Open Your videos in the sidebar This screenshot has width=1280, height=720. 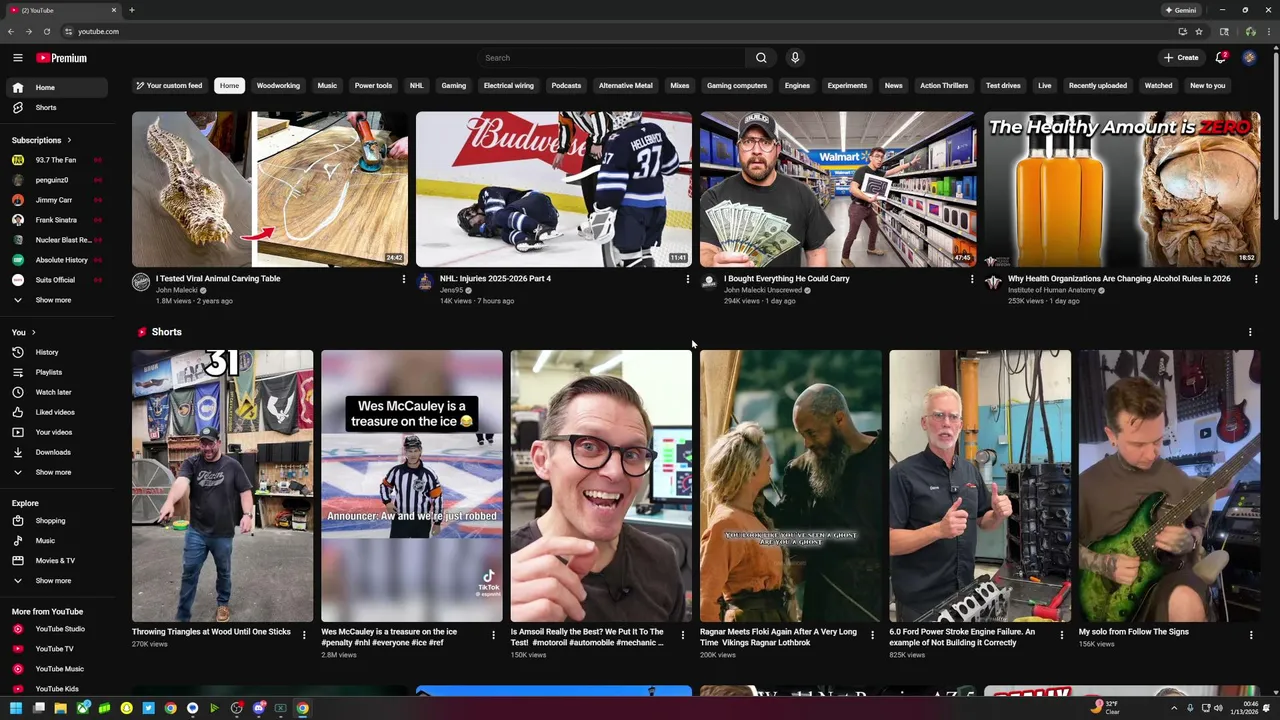[x=57, y=432]
